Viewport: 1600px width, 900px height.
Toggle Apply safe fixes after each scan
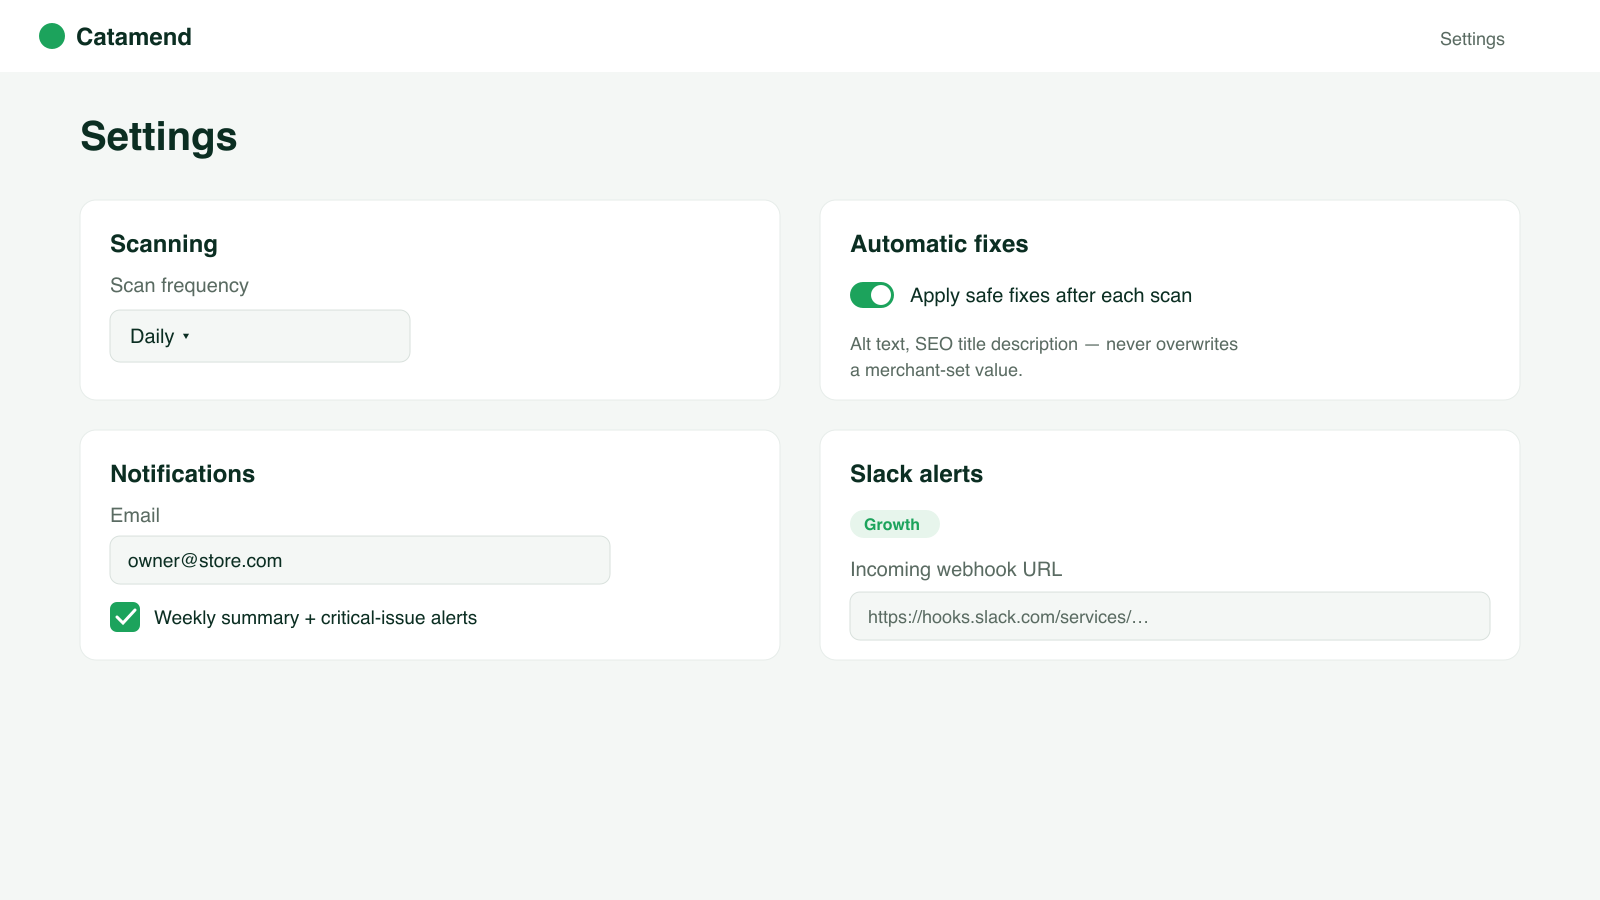[872, 295]
